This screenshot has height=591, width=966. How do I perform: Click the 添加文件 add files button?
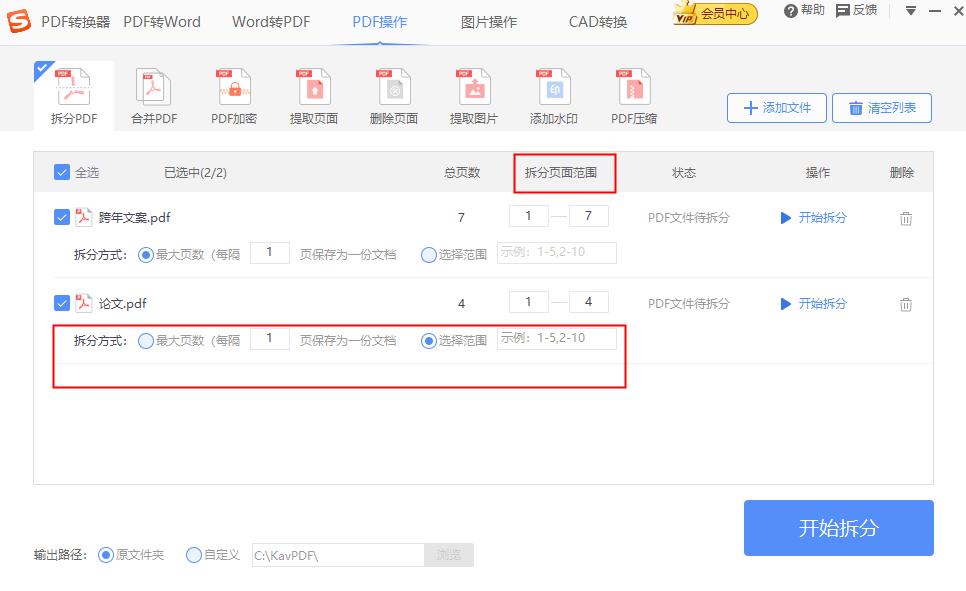coord(776,107)
